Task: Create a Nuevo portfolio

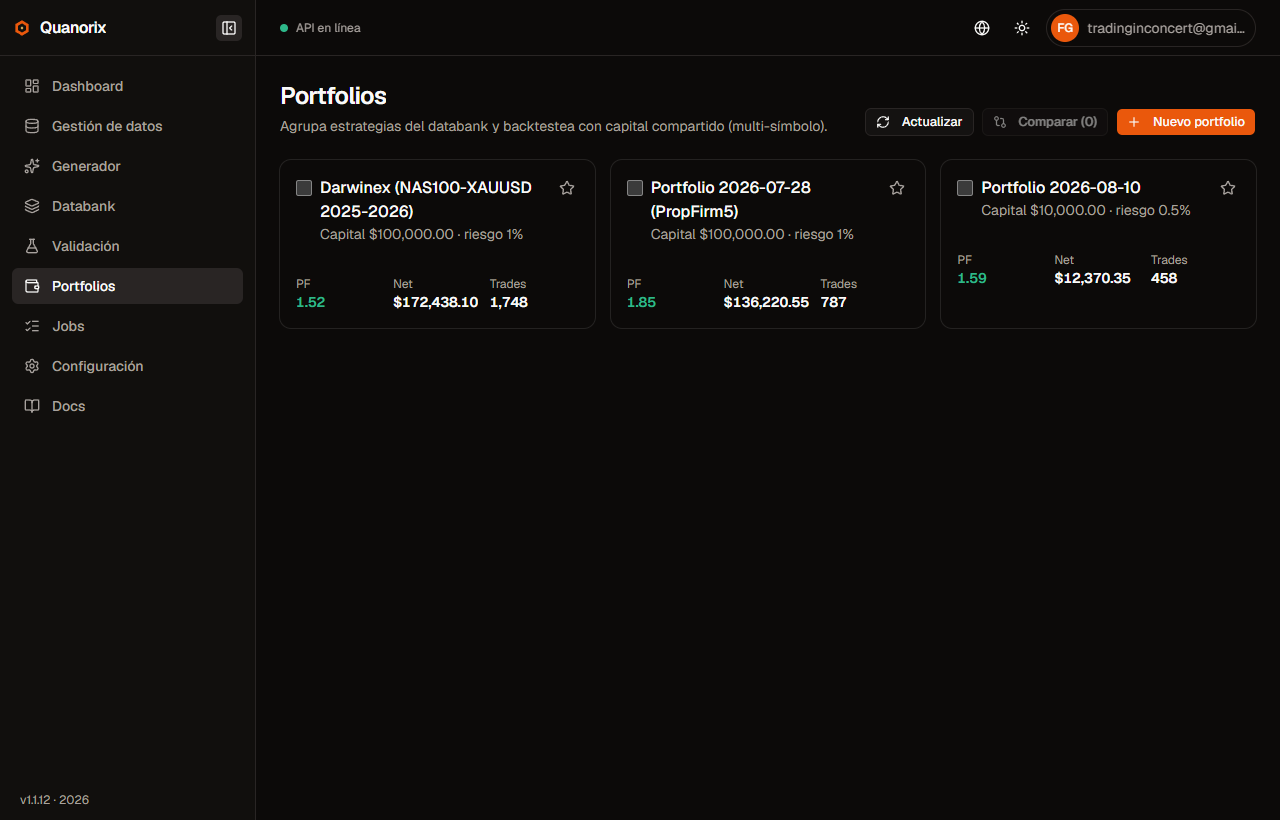Action: tap(1186, 122)
